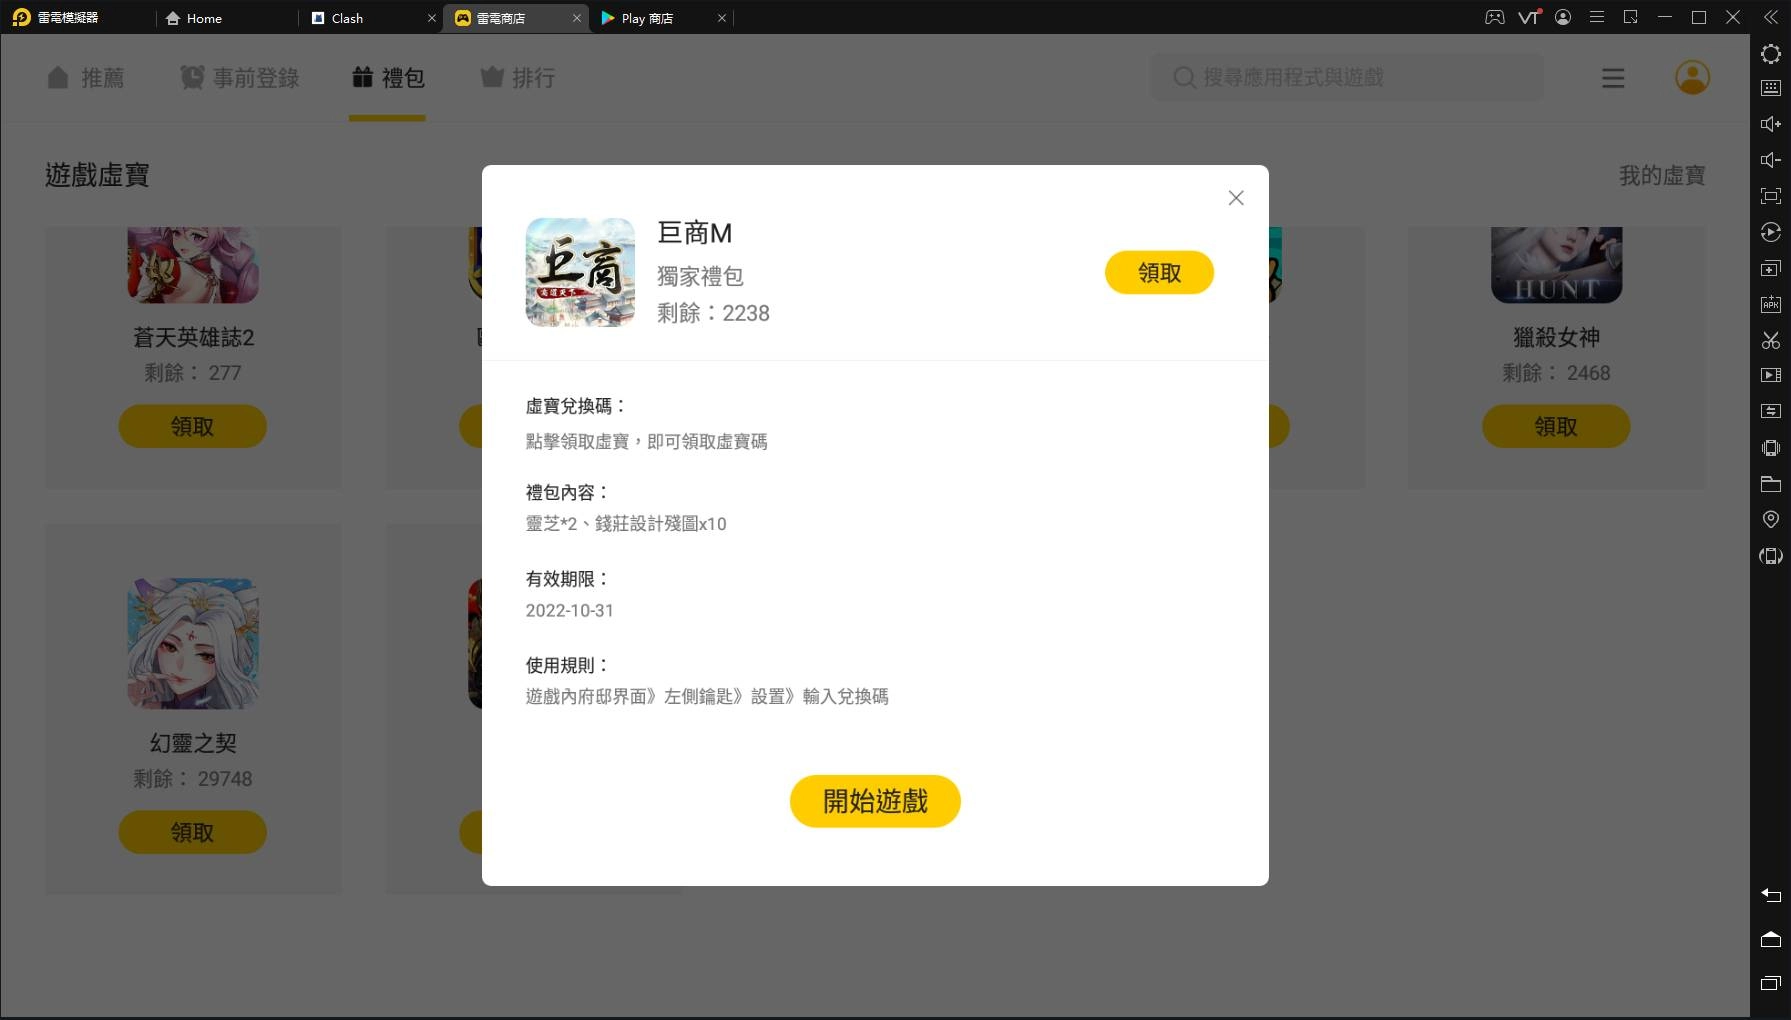Take a screenshot with scissors icon
The image size is (1791, 1020).
(x=1770, y=340)
